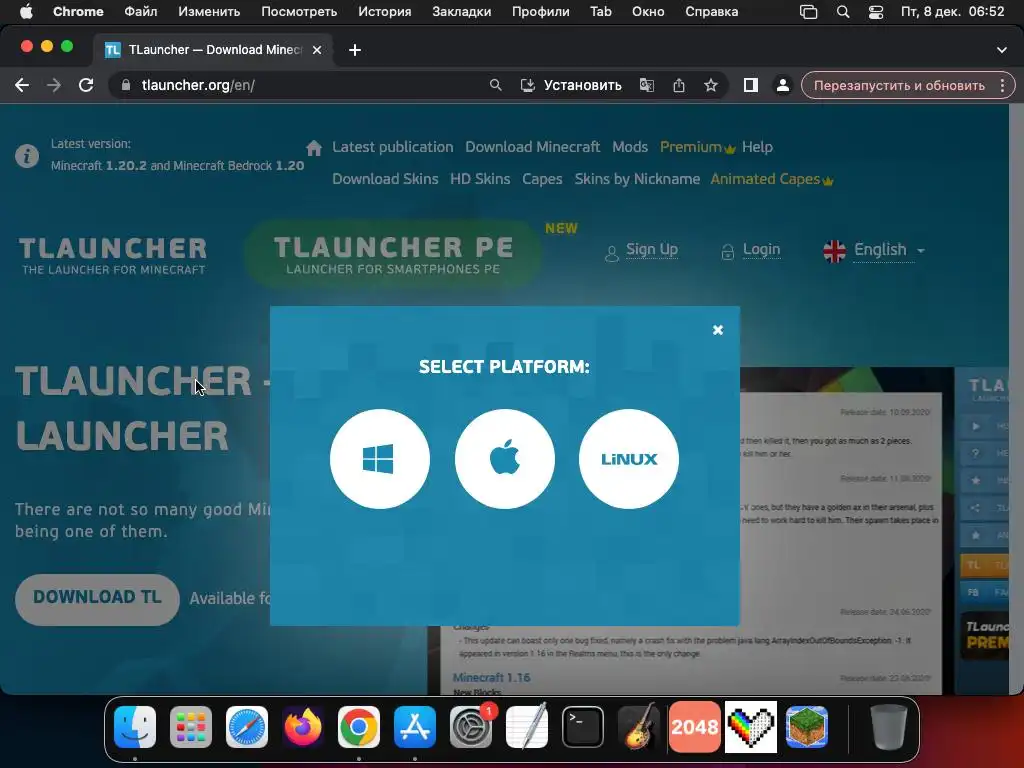This screenshot has width=1024, height=768.
Task: Expand the tab search chevron
Action: 1001,50
